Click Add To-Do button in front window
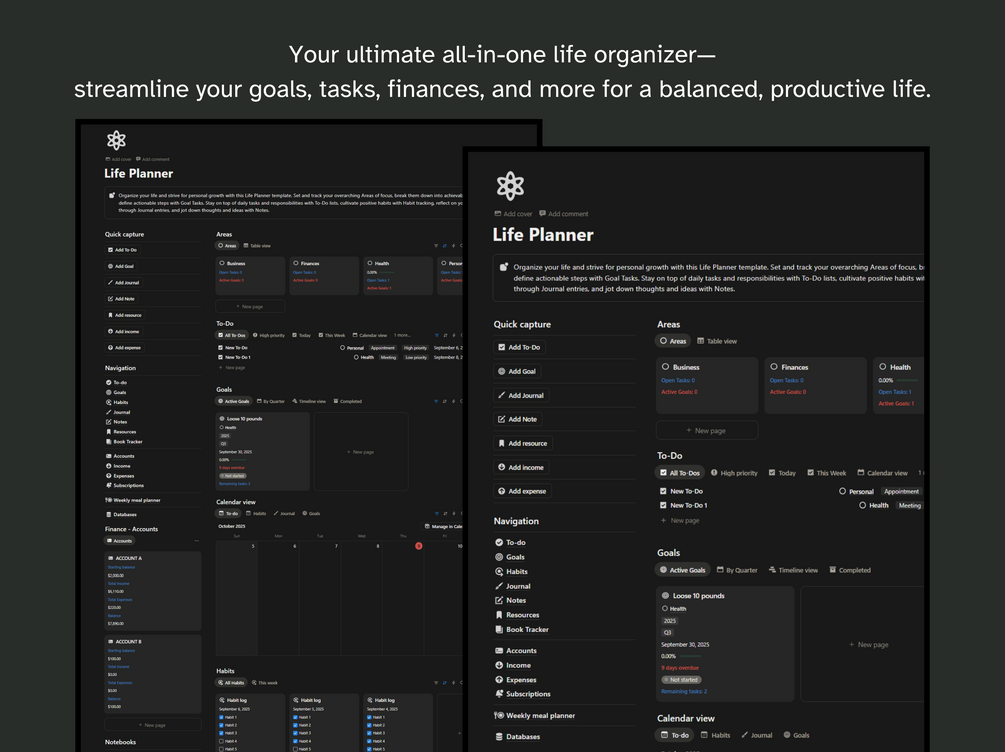The image size is (1005, 752). 519,347
